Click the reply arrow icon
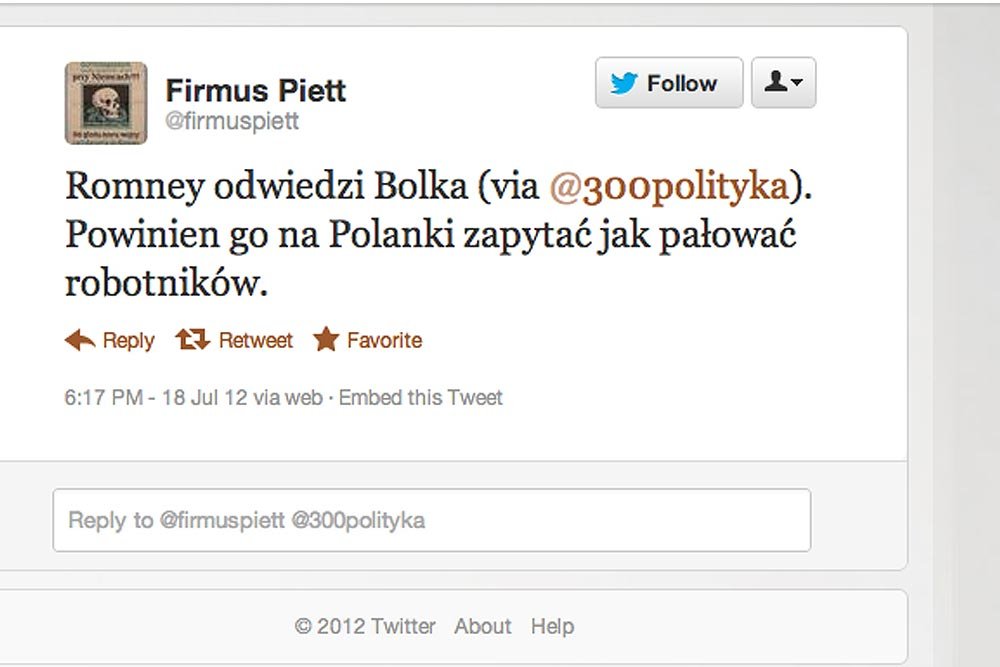1000x667 pixels. [80, 340]
